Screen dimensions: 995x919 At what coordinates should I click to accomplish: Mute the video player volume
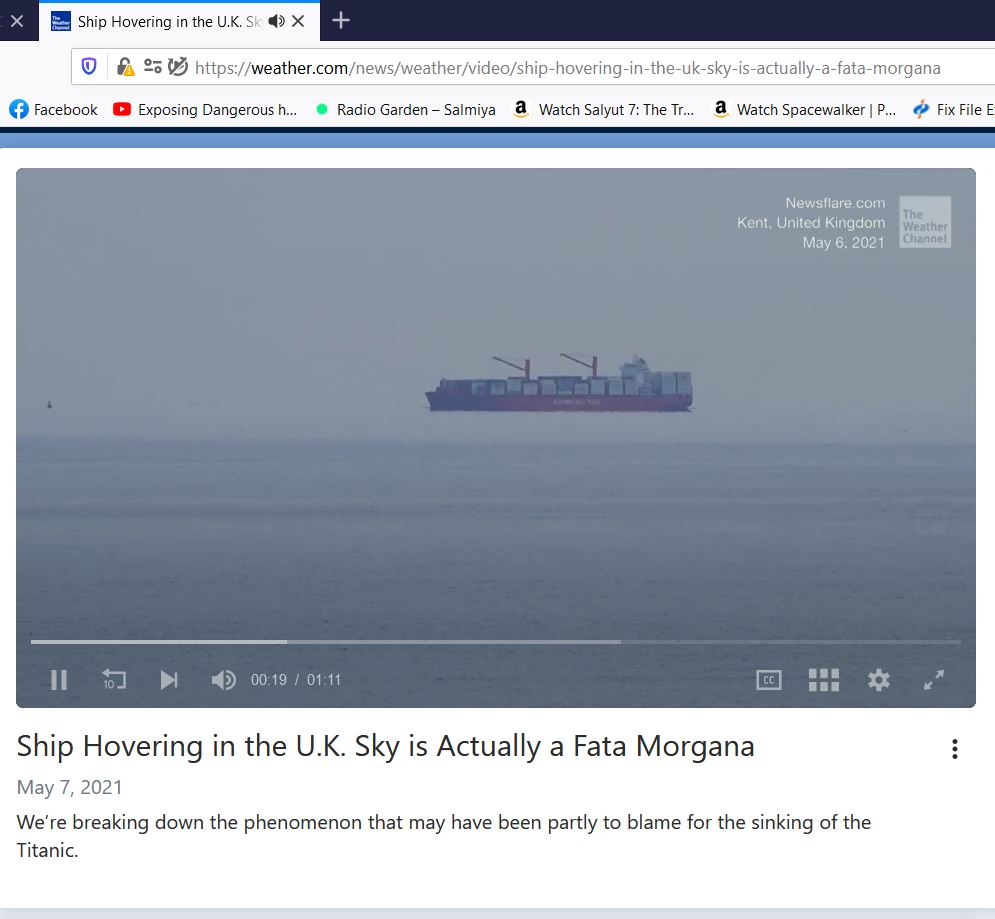223,680
